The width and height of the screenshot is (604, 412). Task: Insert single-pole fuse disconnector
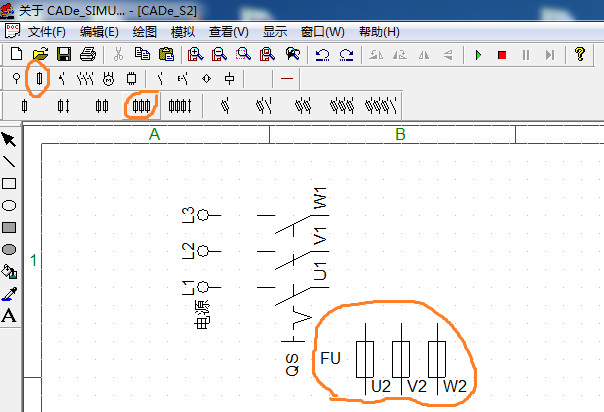[226, 106]
